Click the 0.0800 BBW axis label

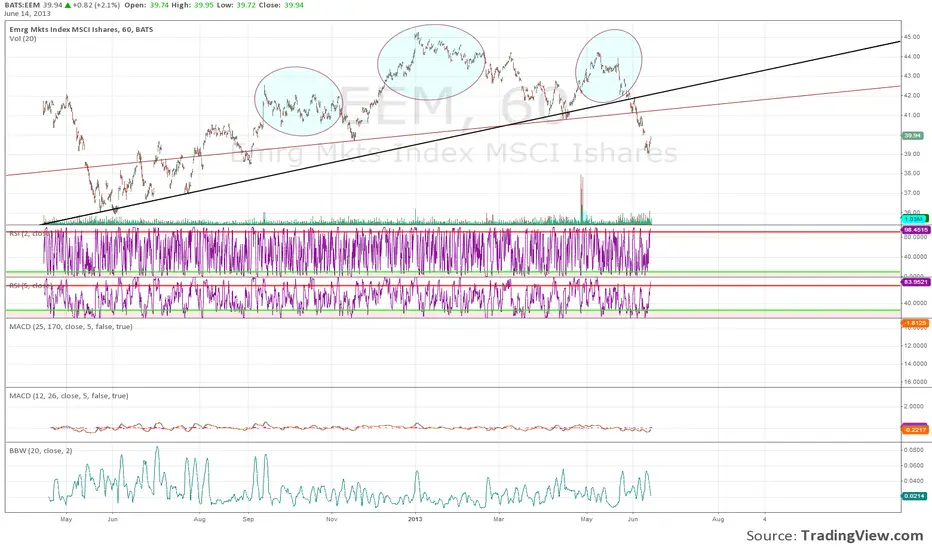(x=914, y=450)
